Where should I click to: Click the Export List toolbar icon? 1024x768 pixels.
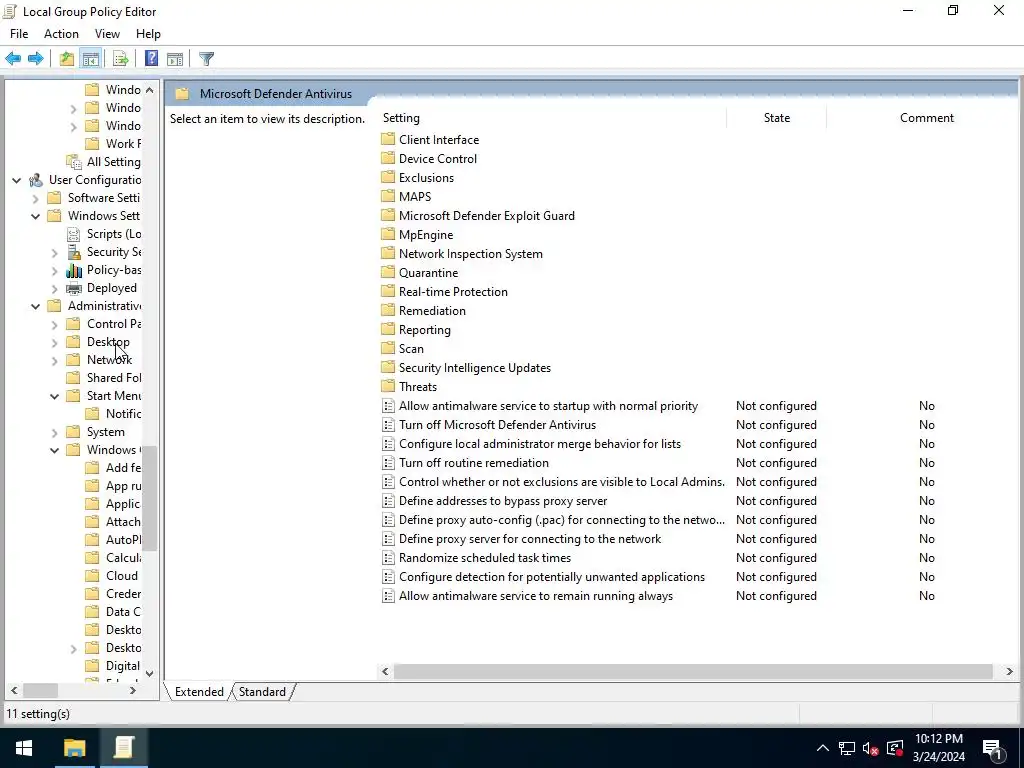(x=121, y=59)
